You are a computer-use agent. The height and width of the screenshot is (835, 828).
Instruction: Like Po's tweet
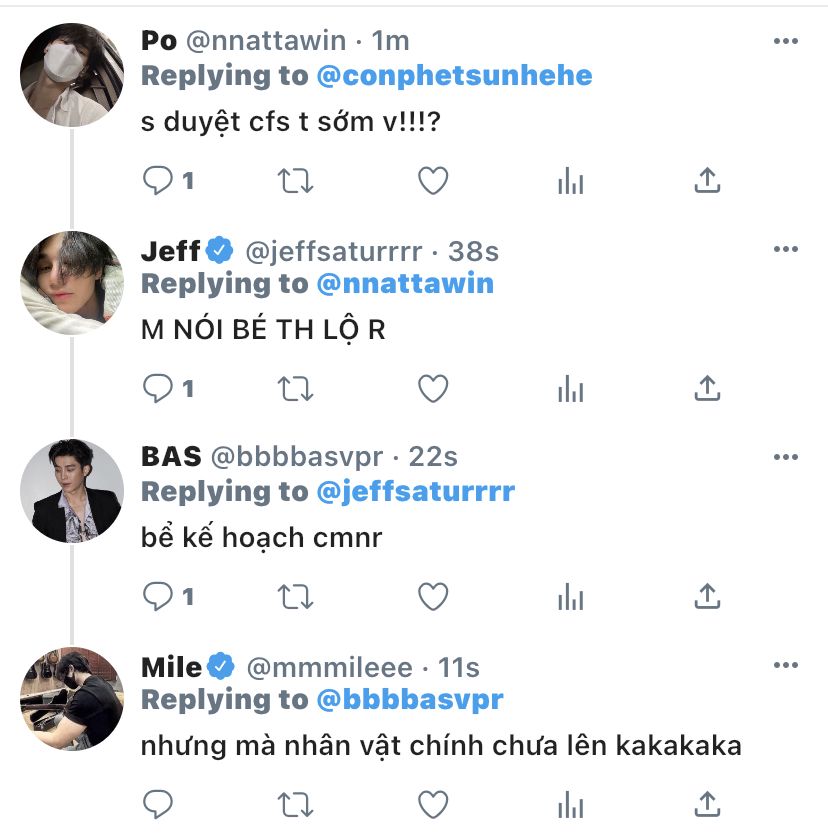tap(432, 180)
